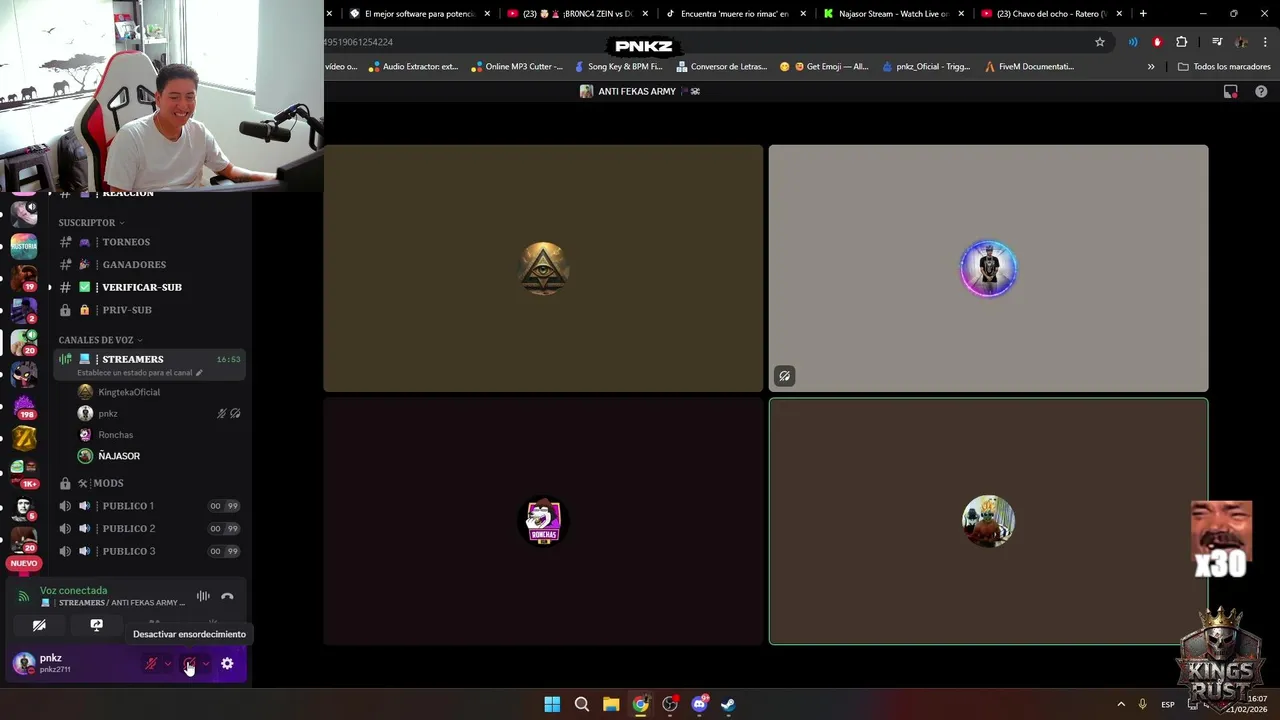
Task: Click the muted indicator on pnkz tile
Action: pyautogui.click(x=784, y=376)
